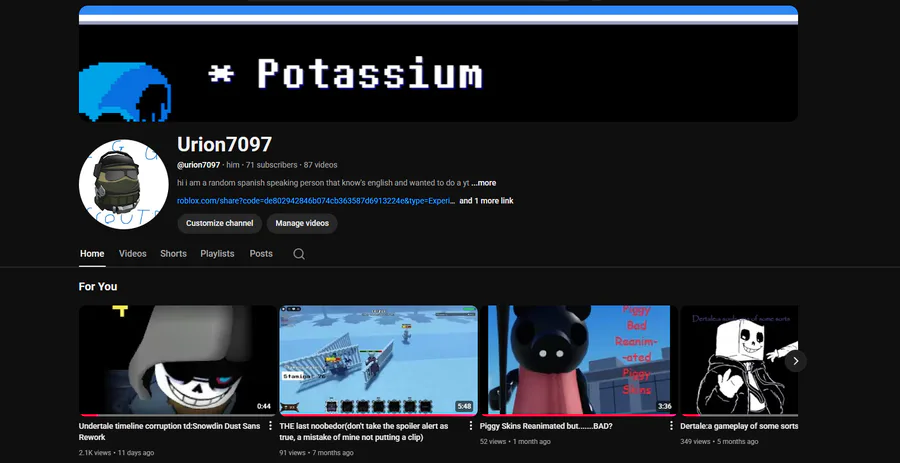The width and height of the screenshot is (900, 463).
Task: Show next videos with the carousel arrow
Action: click(x=796, y=361)
